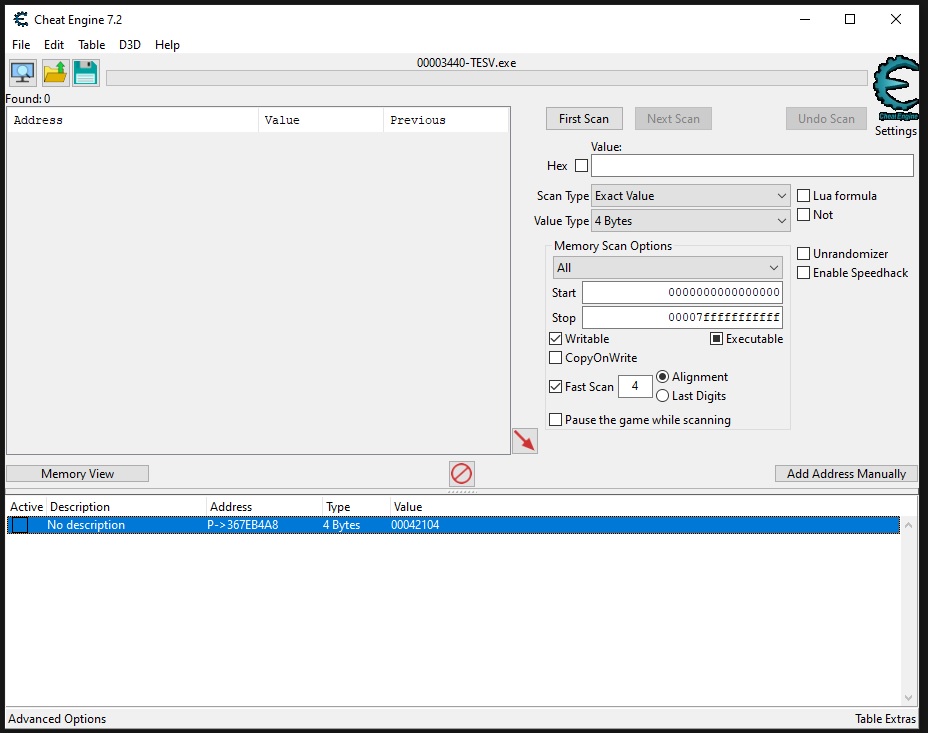Screen dimensions: 928x733
Task: Maximize the Cheat Engine window
Action: [x=850, y=20]
